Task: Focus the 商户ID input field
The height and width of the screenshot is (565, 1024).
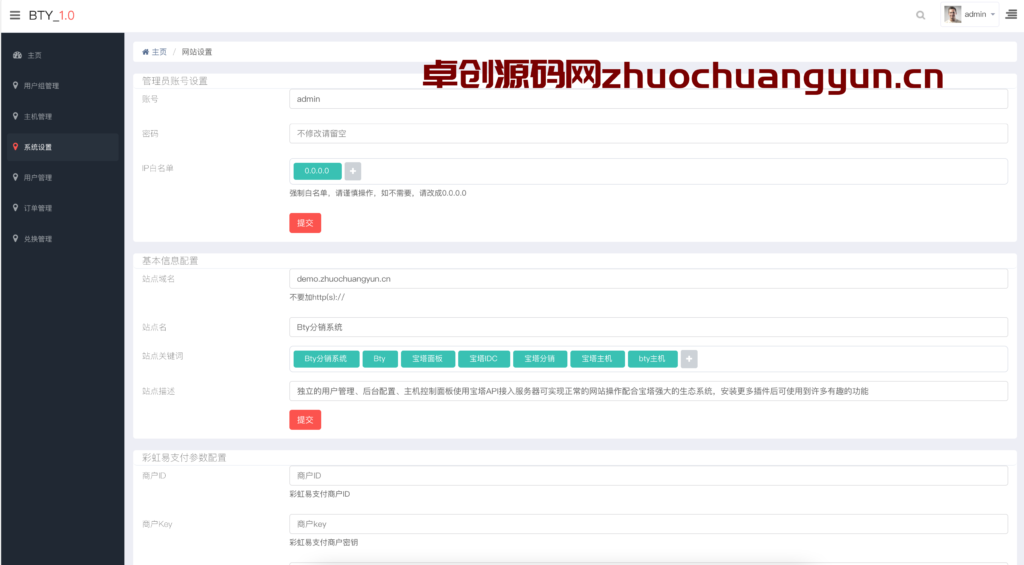Action: point(648,476)
